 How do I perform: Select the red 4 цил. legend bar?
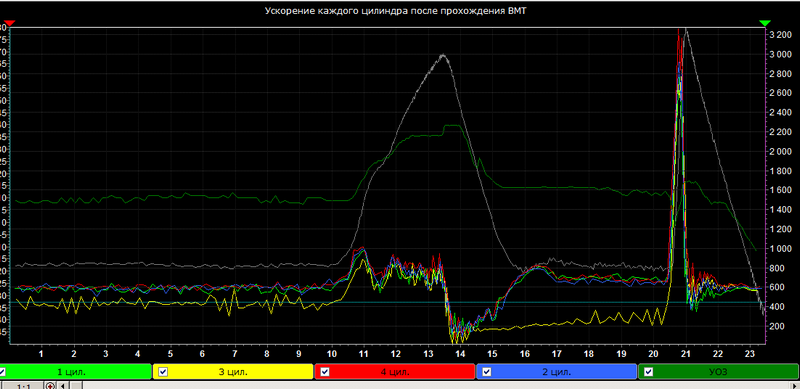[x=395, y=372]
